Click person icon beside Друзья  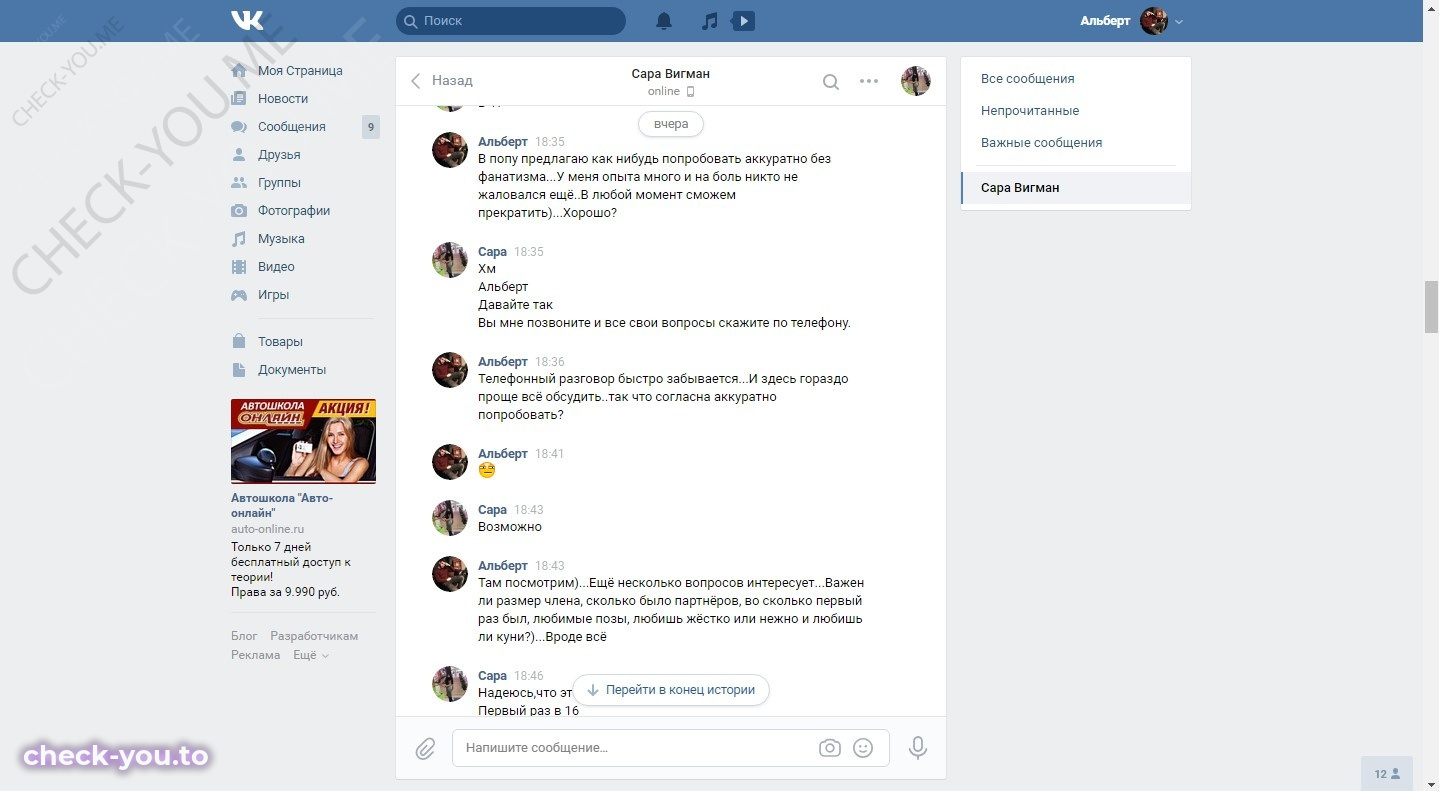click(x=239, y=155)
